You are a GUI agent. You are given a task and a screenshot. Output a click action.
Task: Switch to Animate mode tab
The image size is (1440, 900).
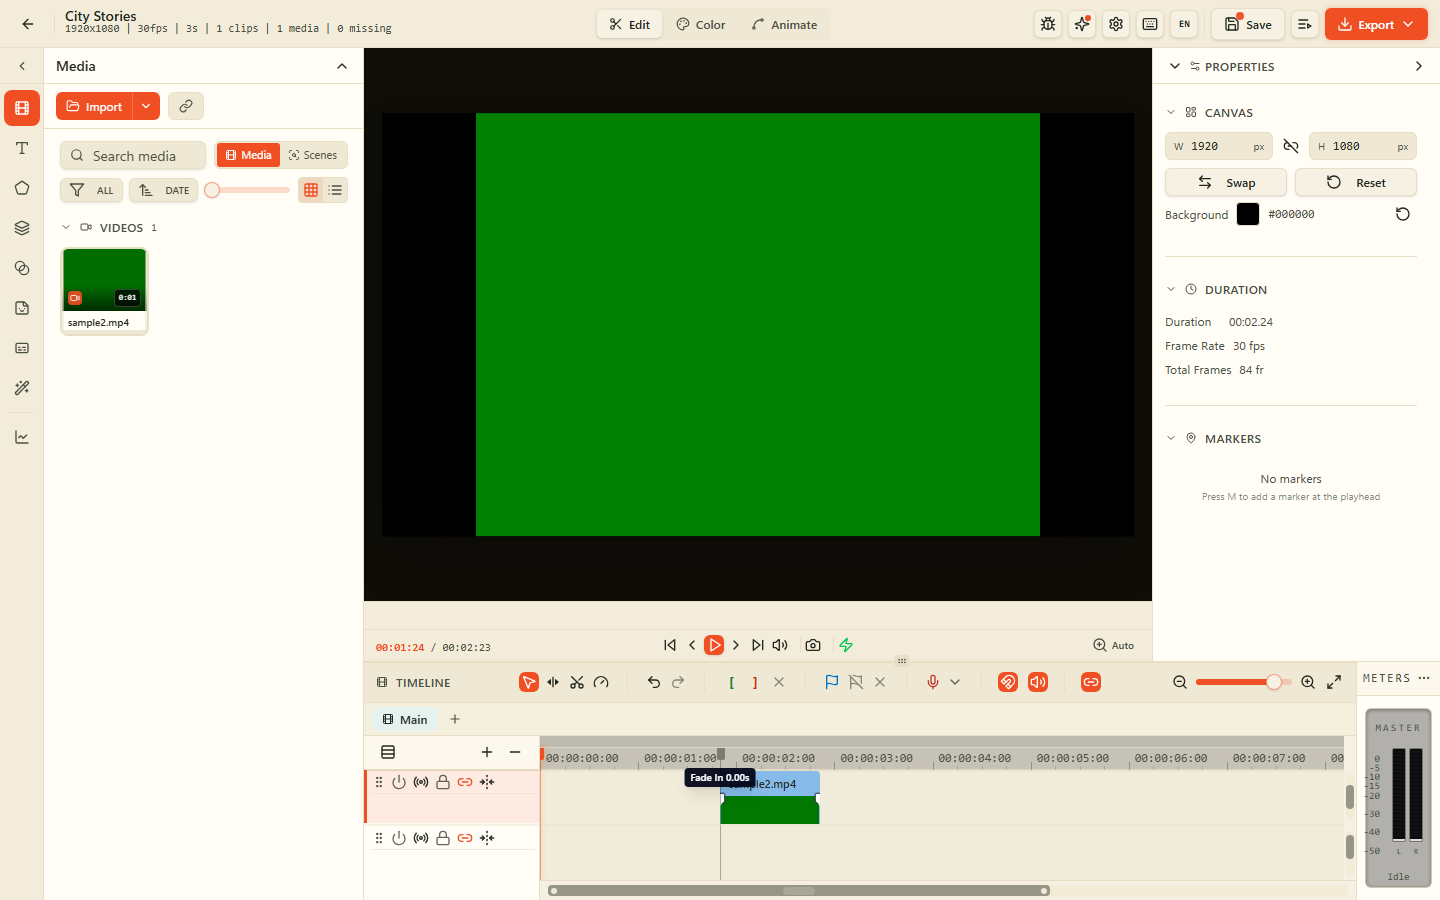coord(785,24)
